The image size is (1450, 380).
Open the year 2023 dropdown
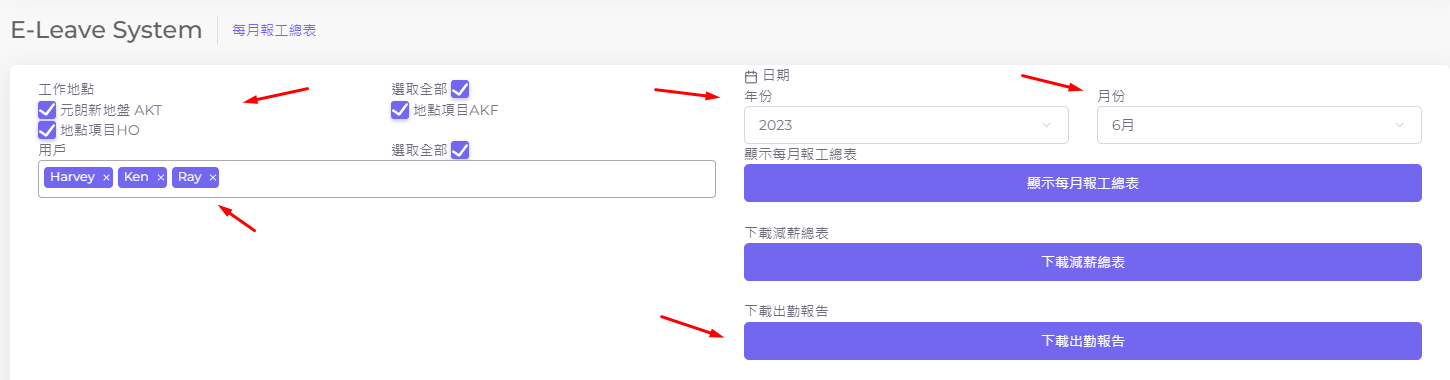(x=907, y=125)
